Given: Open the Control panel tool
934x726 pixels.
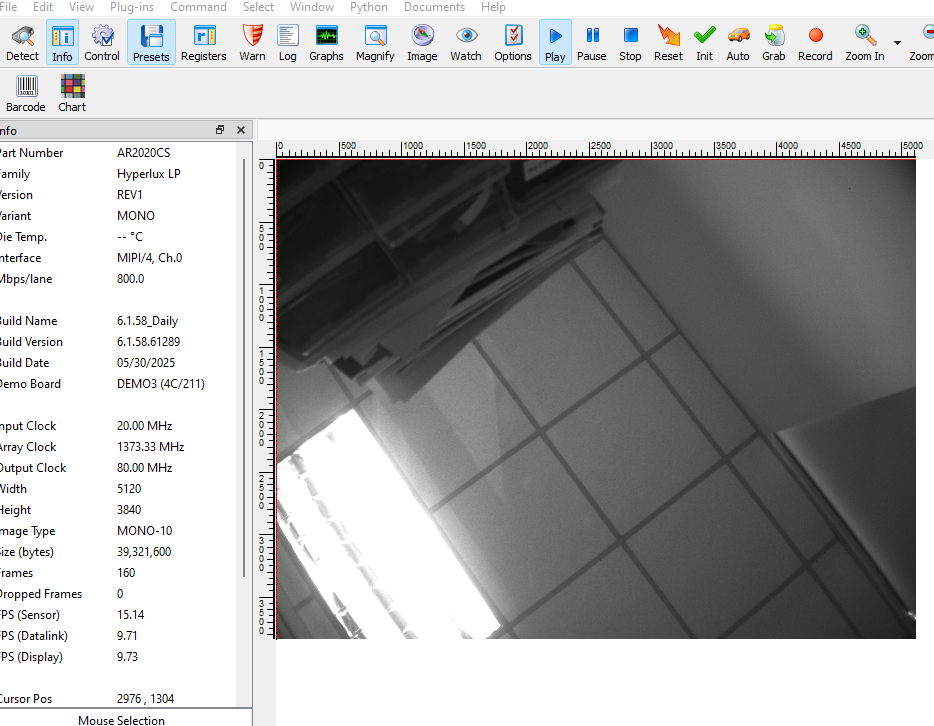Looking at the screenshot, I should click(x=102, y=42).
